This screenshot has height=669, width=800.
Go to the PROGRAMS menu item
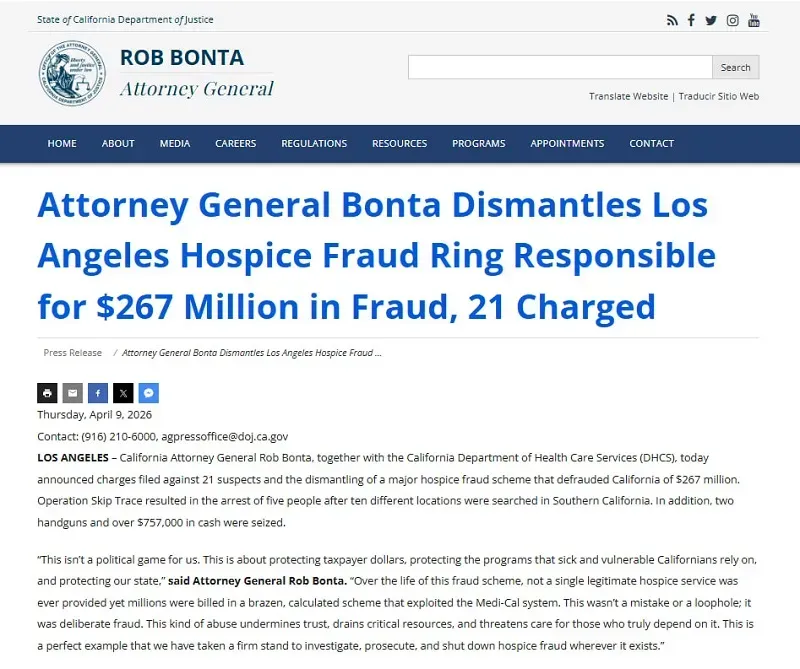coord(478,144)
